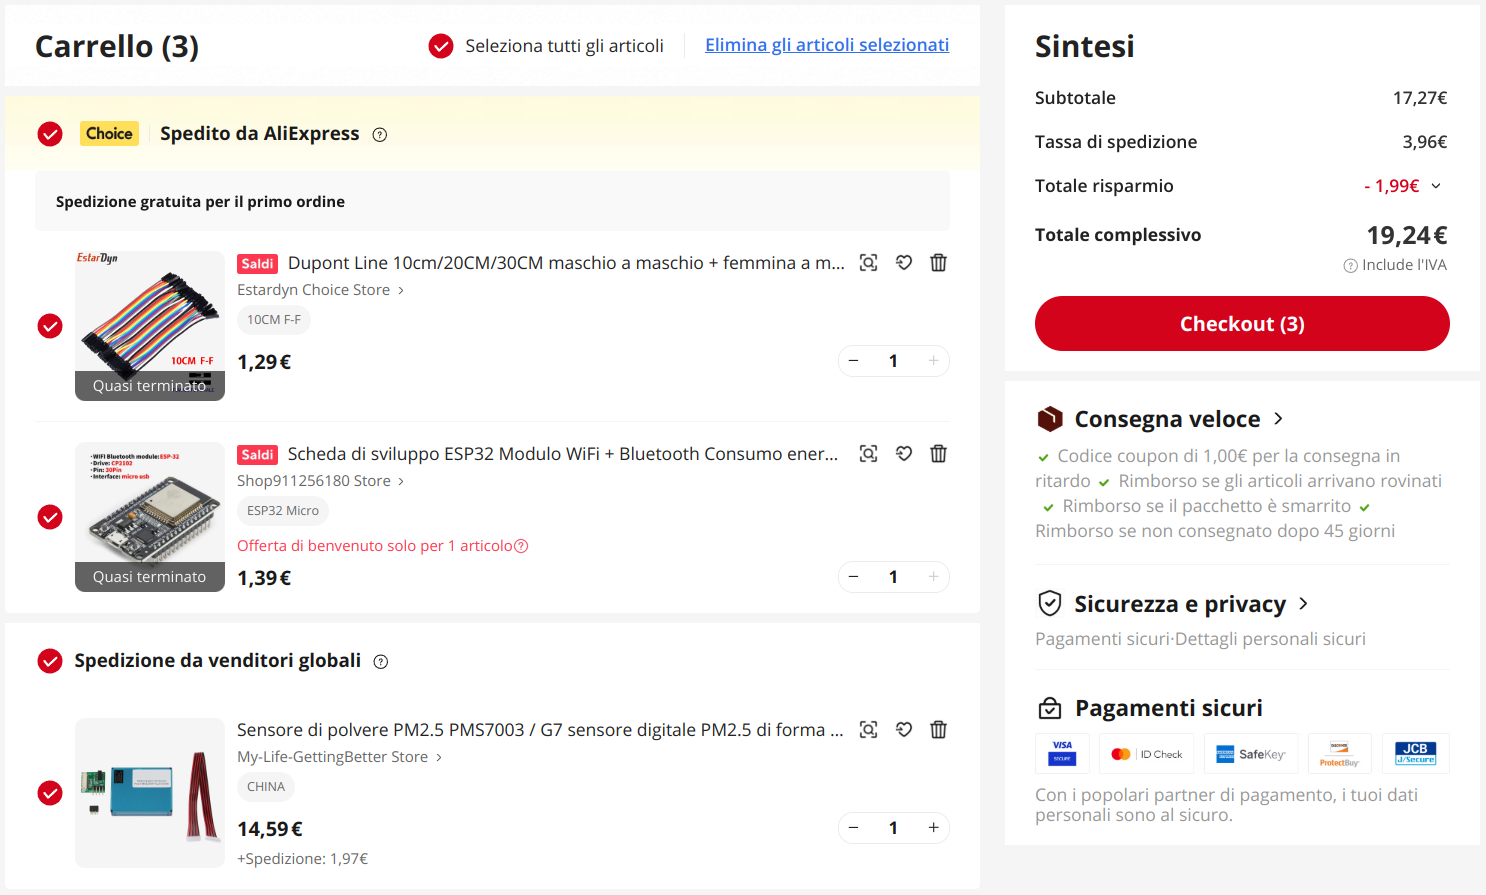Image resolution: width=1486 pixels, height=895 pixels.
Task: Find similar items for ESP32 board
Action: [869, 454]
